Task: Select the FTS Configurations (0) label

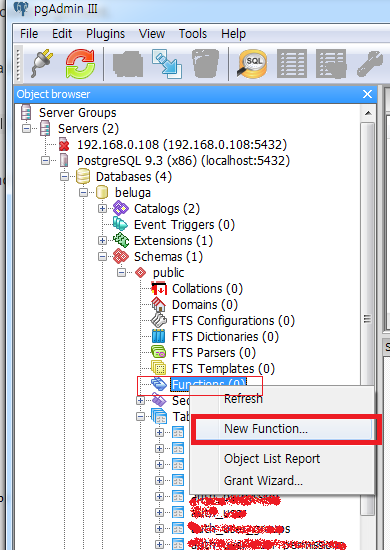Action: (233, 321)
